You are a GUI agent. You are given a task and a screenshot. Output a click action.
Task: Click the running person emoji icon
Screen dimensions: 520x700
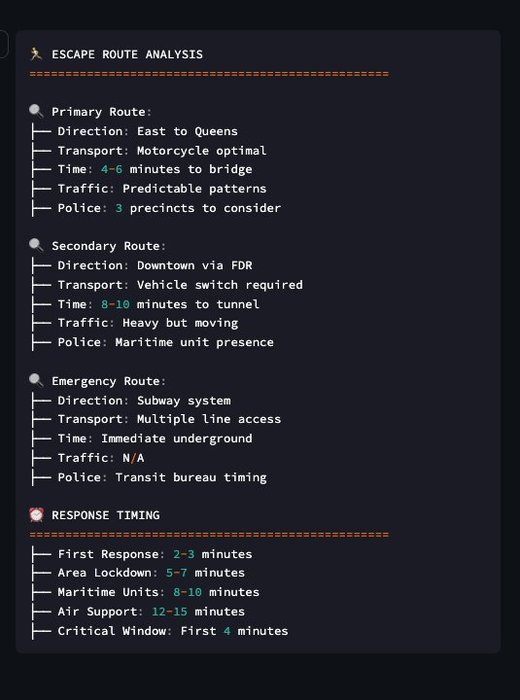click(36, 54)
